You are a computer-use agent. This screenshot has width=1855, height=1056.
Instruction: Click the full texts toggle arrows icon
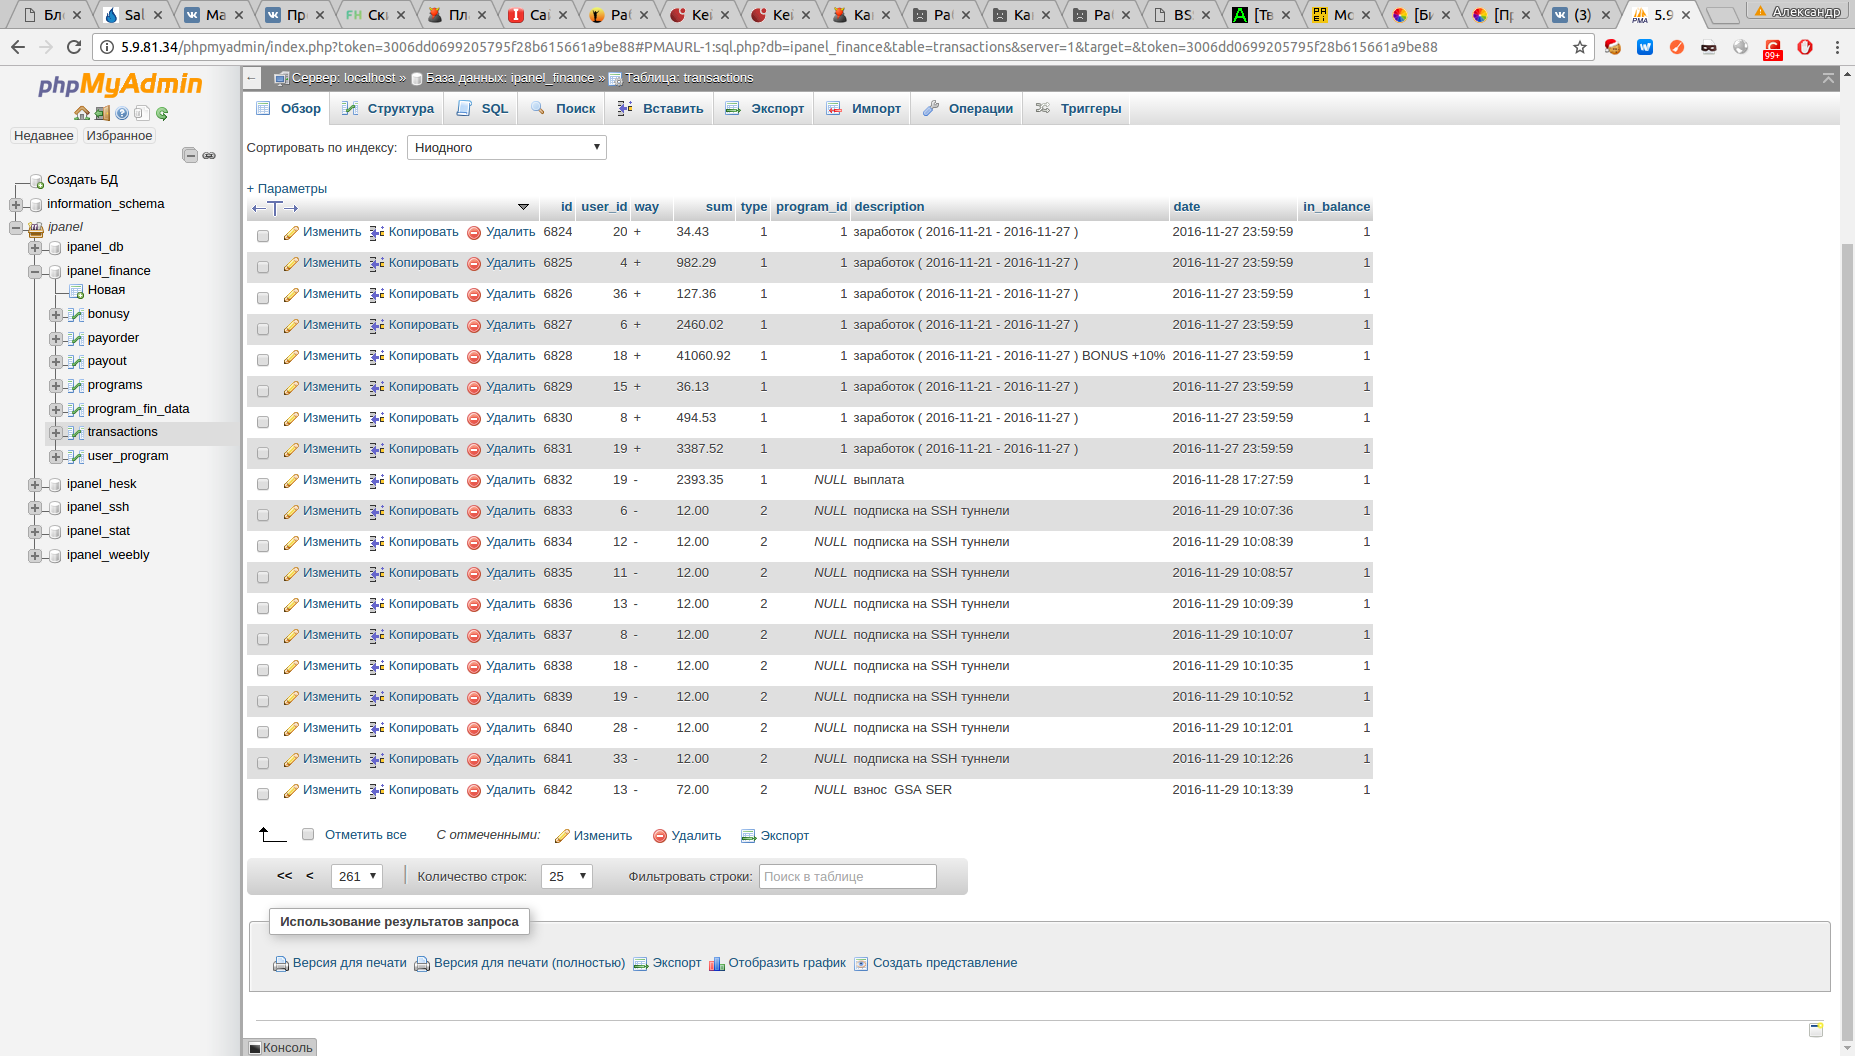pyautogui.click(x=275, y=208)
